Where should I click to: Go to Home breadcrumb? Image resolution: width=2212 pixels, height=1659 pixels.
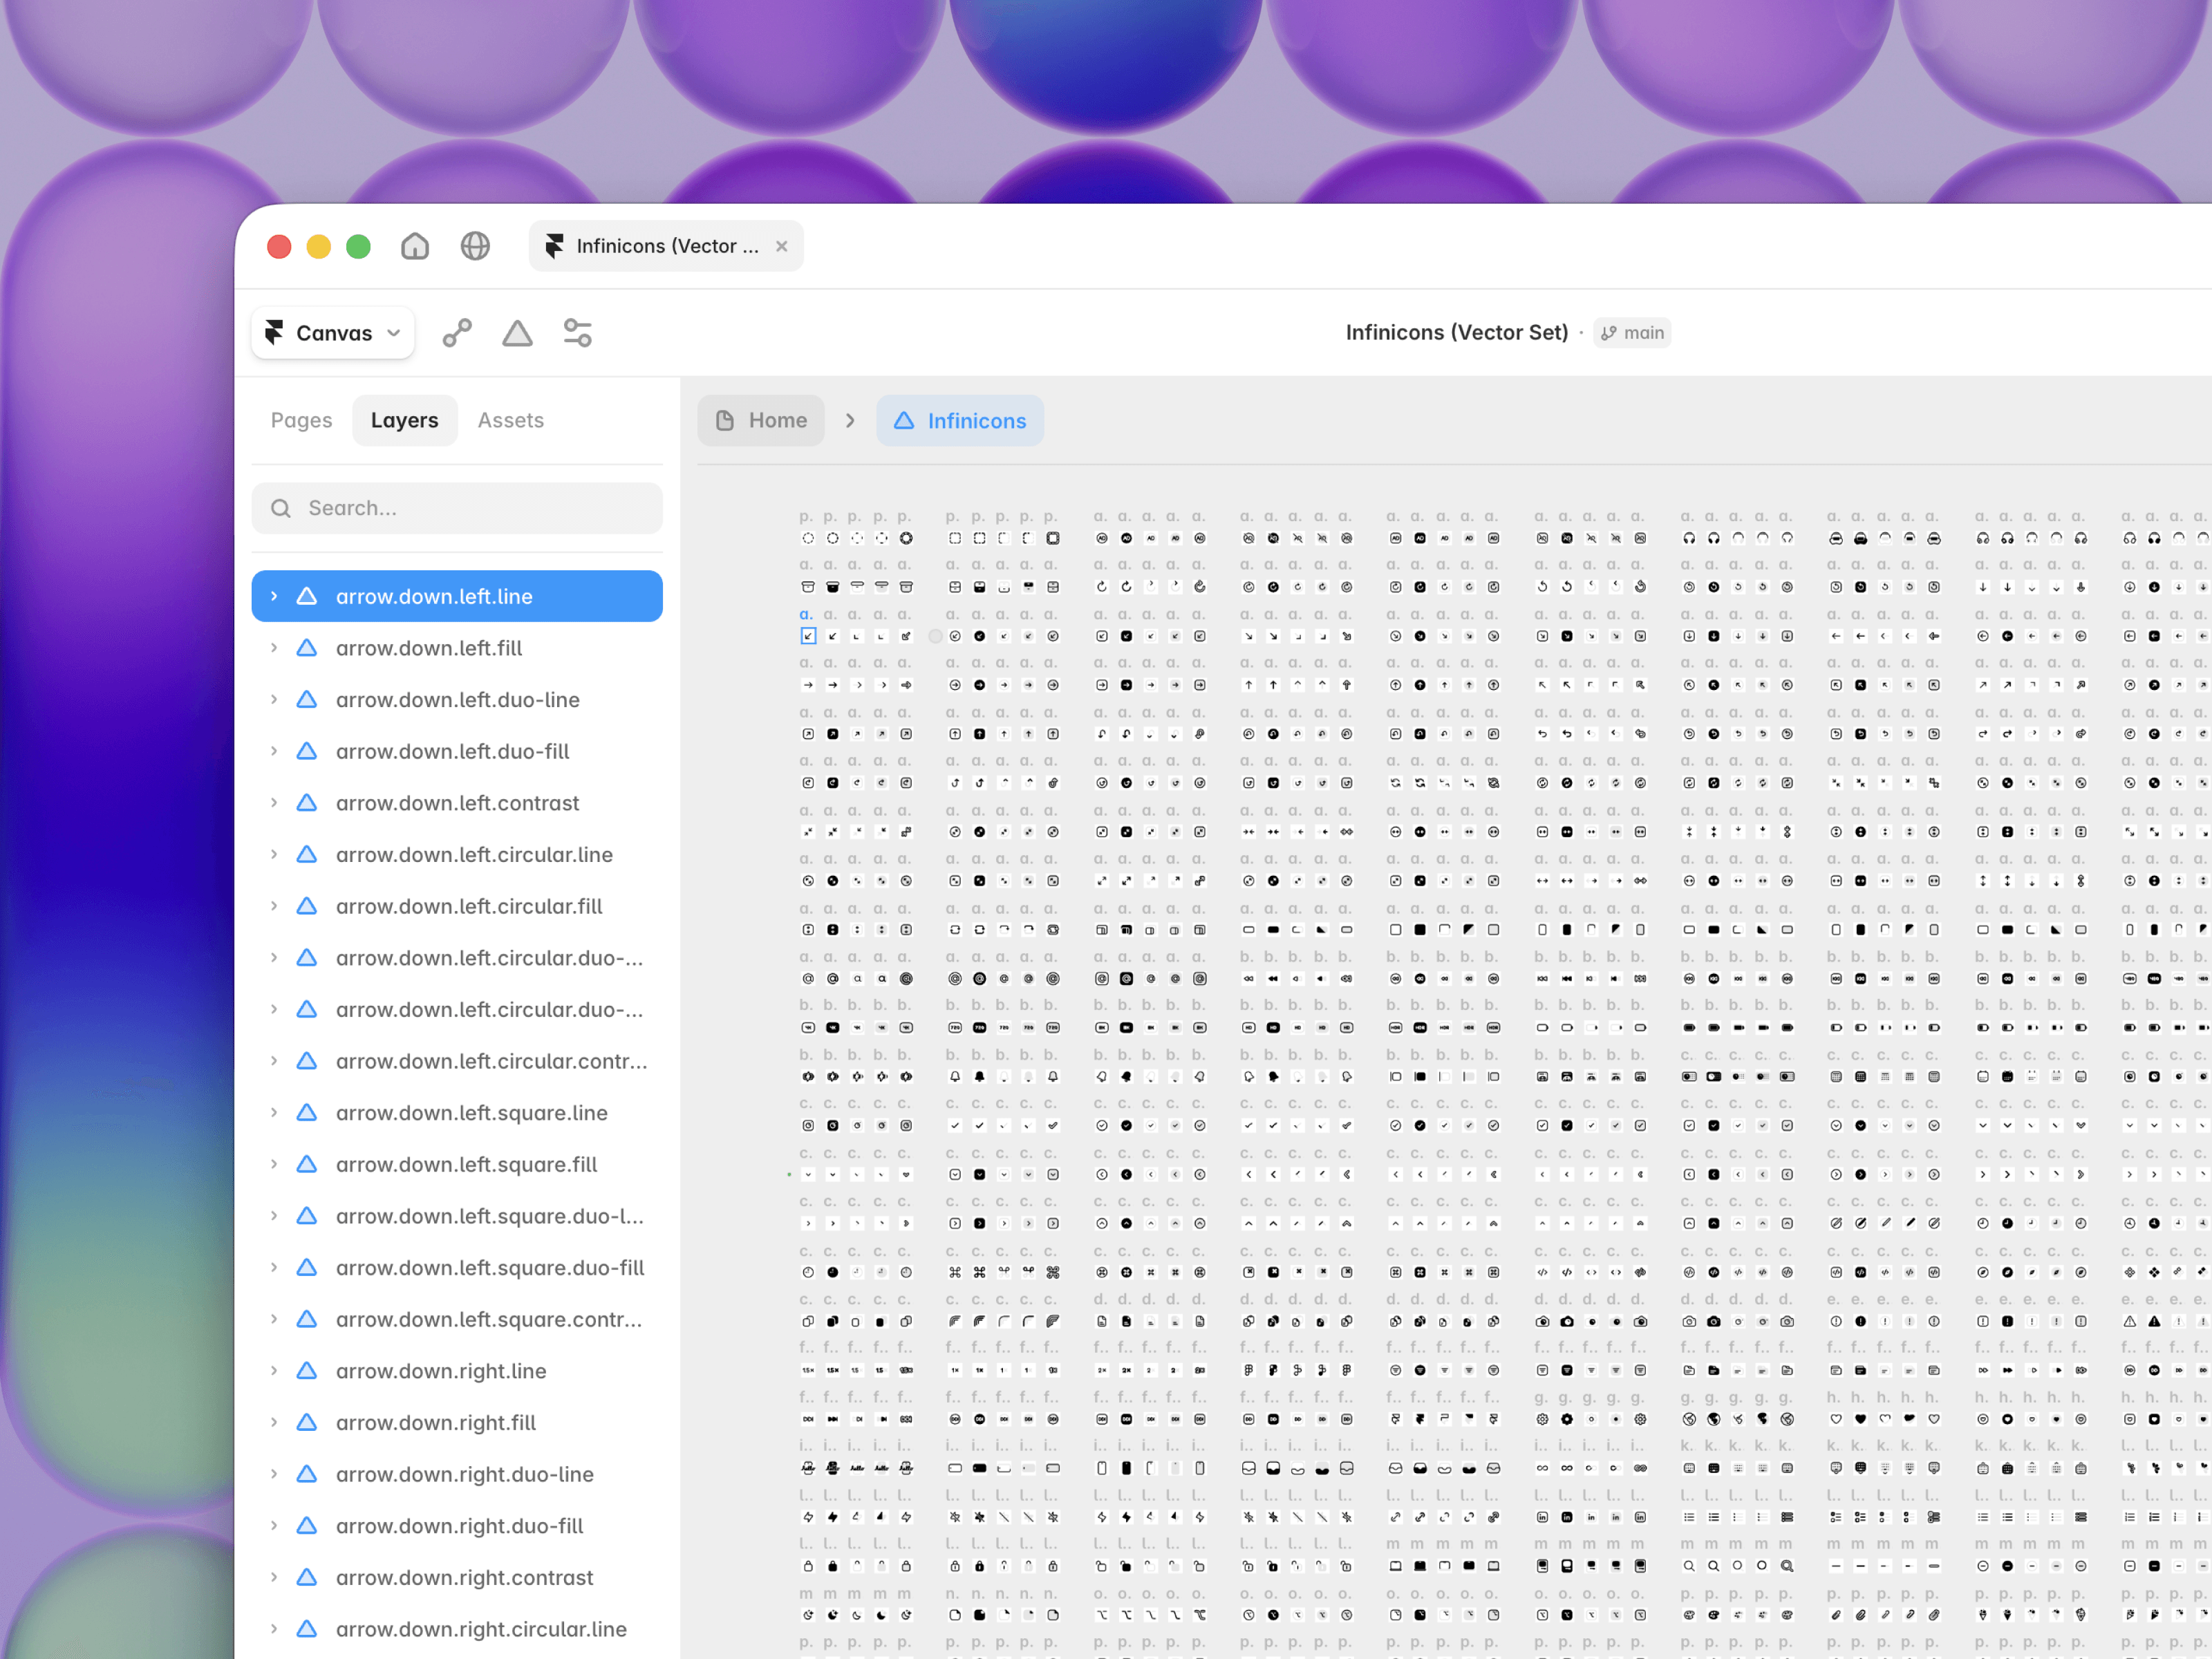tap(761, 420)
